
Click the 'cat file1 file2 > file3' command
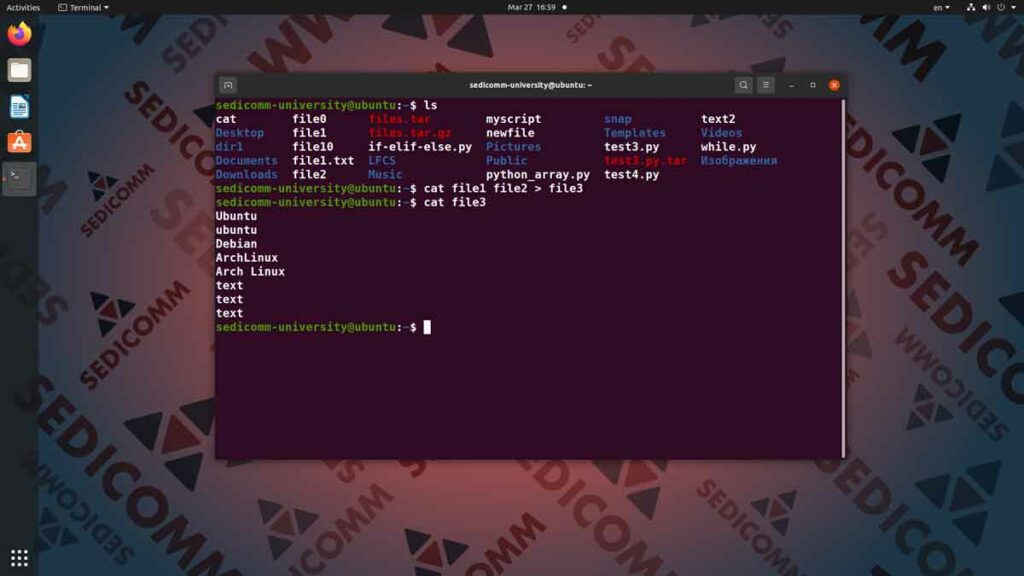point(503,188)
